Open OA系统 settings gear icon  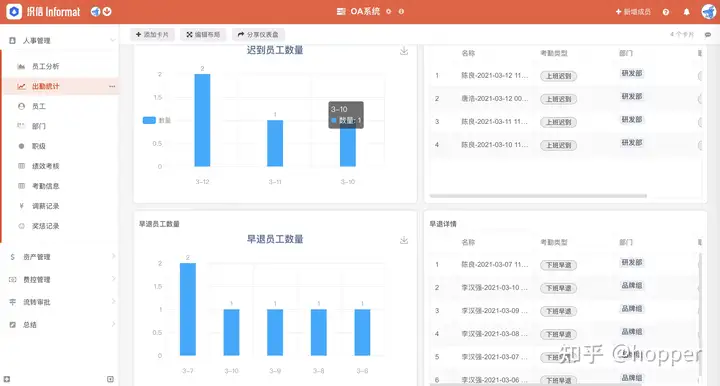(388, 11)
